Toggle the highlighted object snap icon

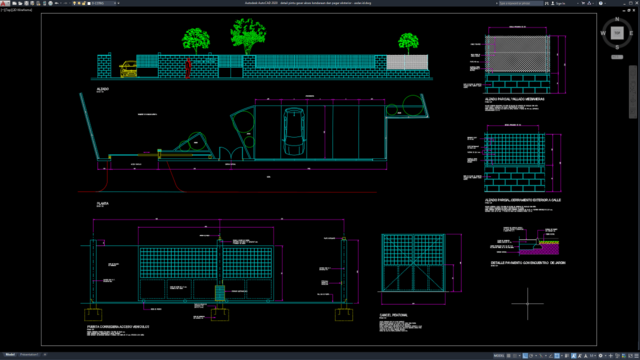tap(557, 356)
